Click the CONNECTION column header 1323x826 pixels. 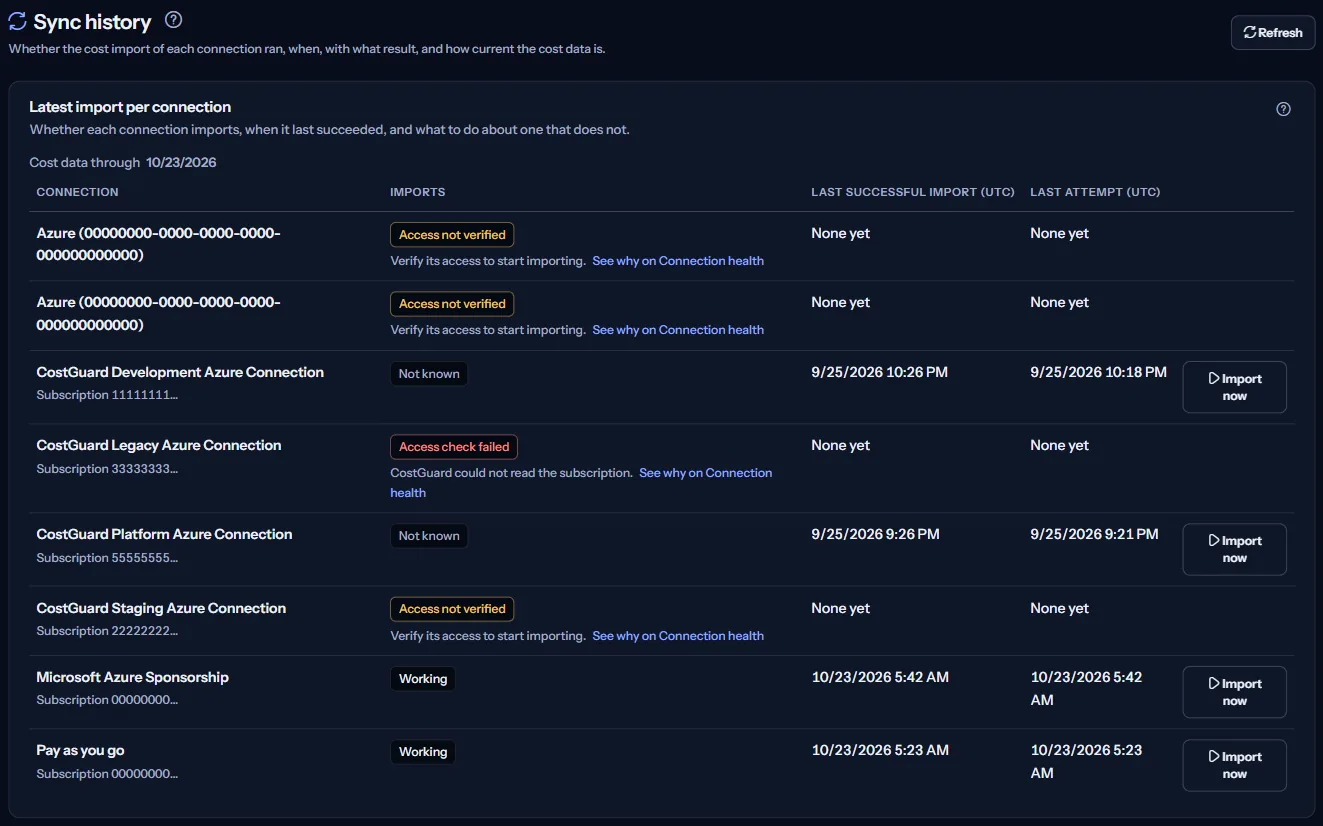(x=77, y=192)
